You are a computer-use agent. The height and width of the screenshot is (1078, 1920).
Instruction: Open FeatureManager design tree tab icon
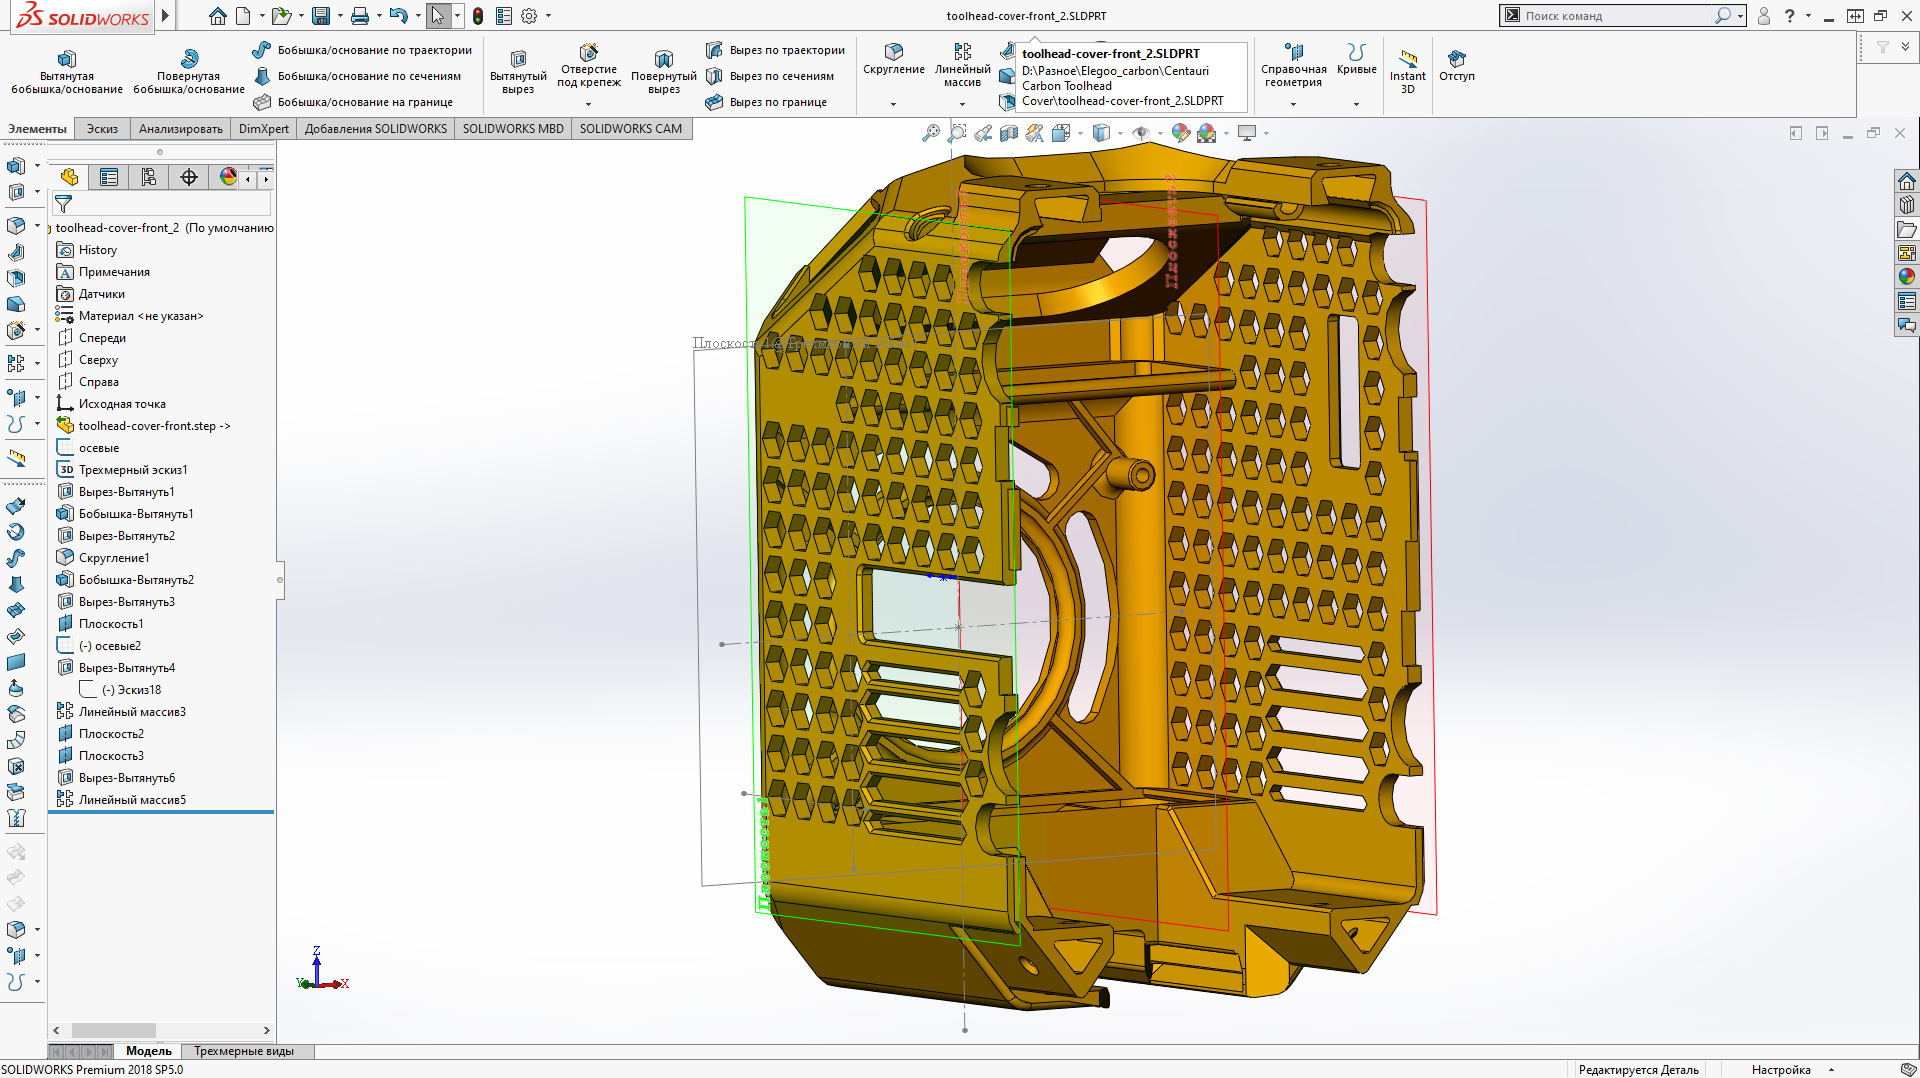[69, 177]
